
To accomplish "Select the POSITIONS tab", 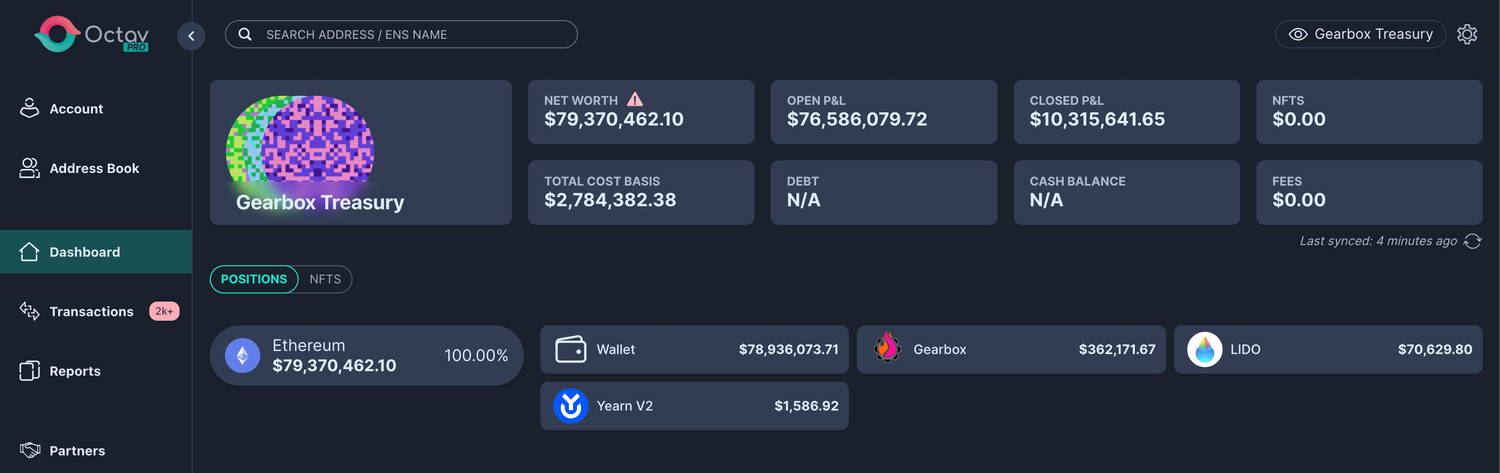I will pyautogui.click(x=254, y=279).
